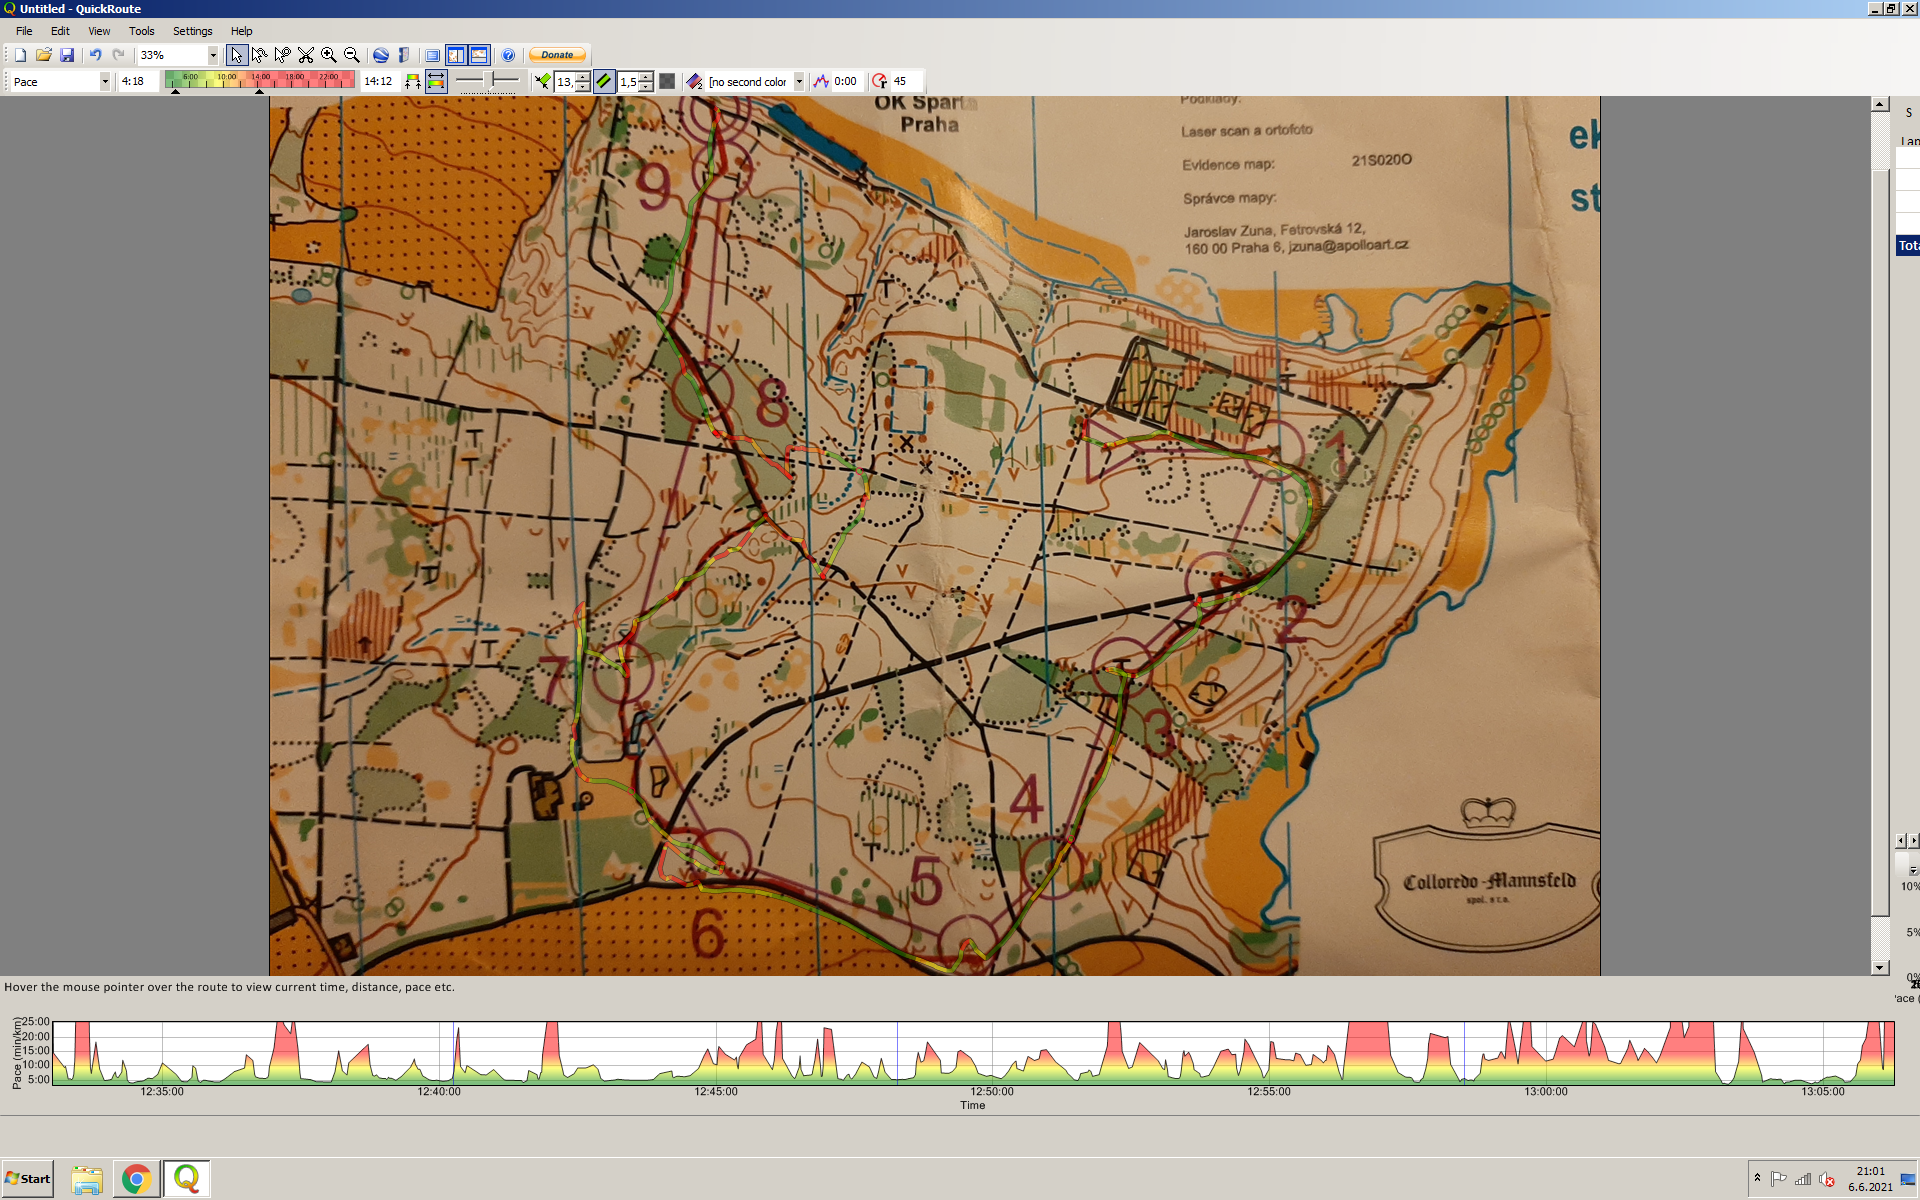The width and height of the screenshot is (1920, 1200).
Task: Click the circle time radius icon
Action: (880, 82)
